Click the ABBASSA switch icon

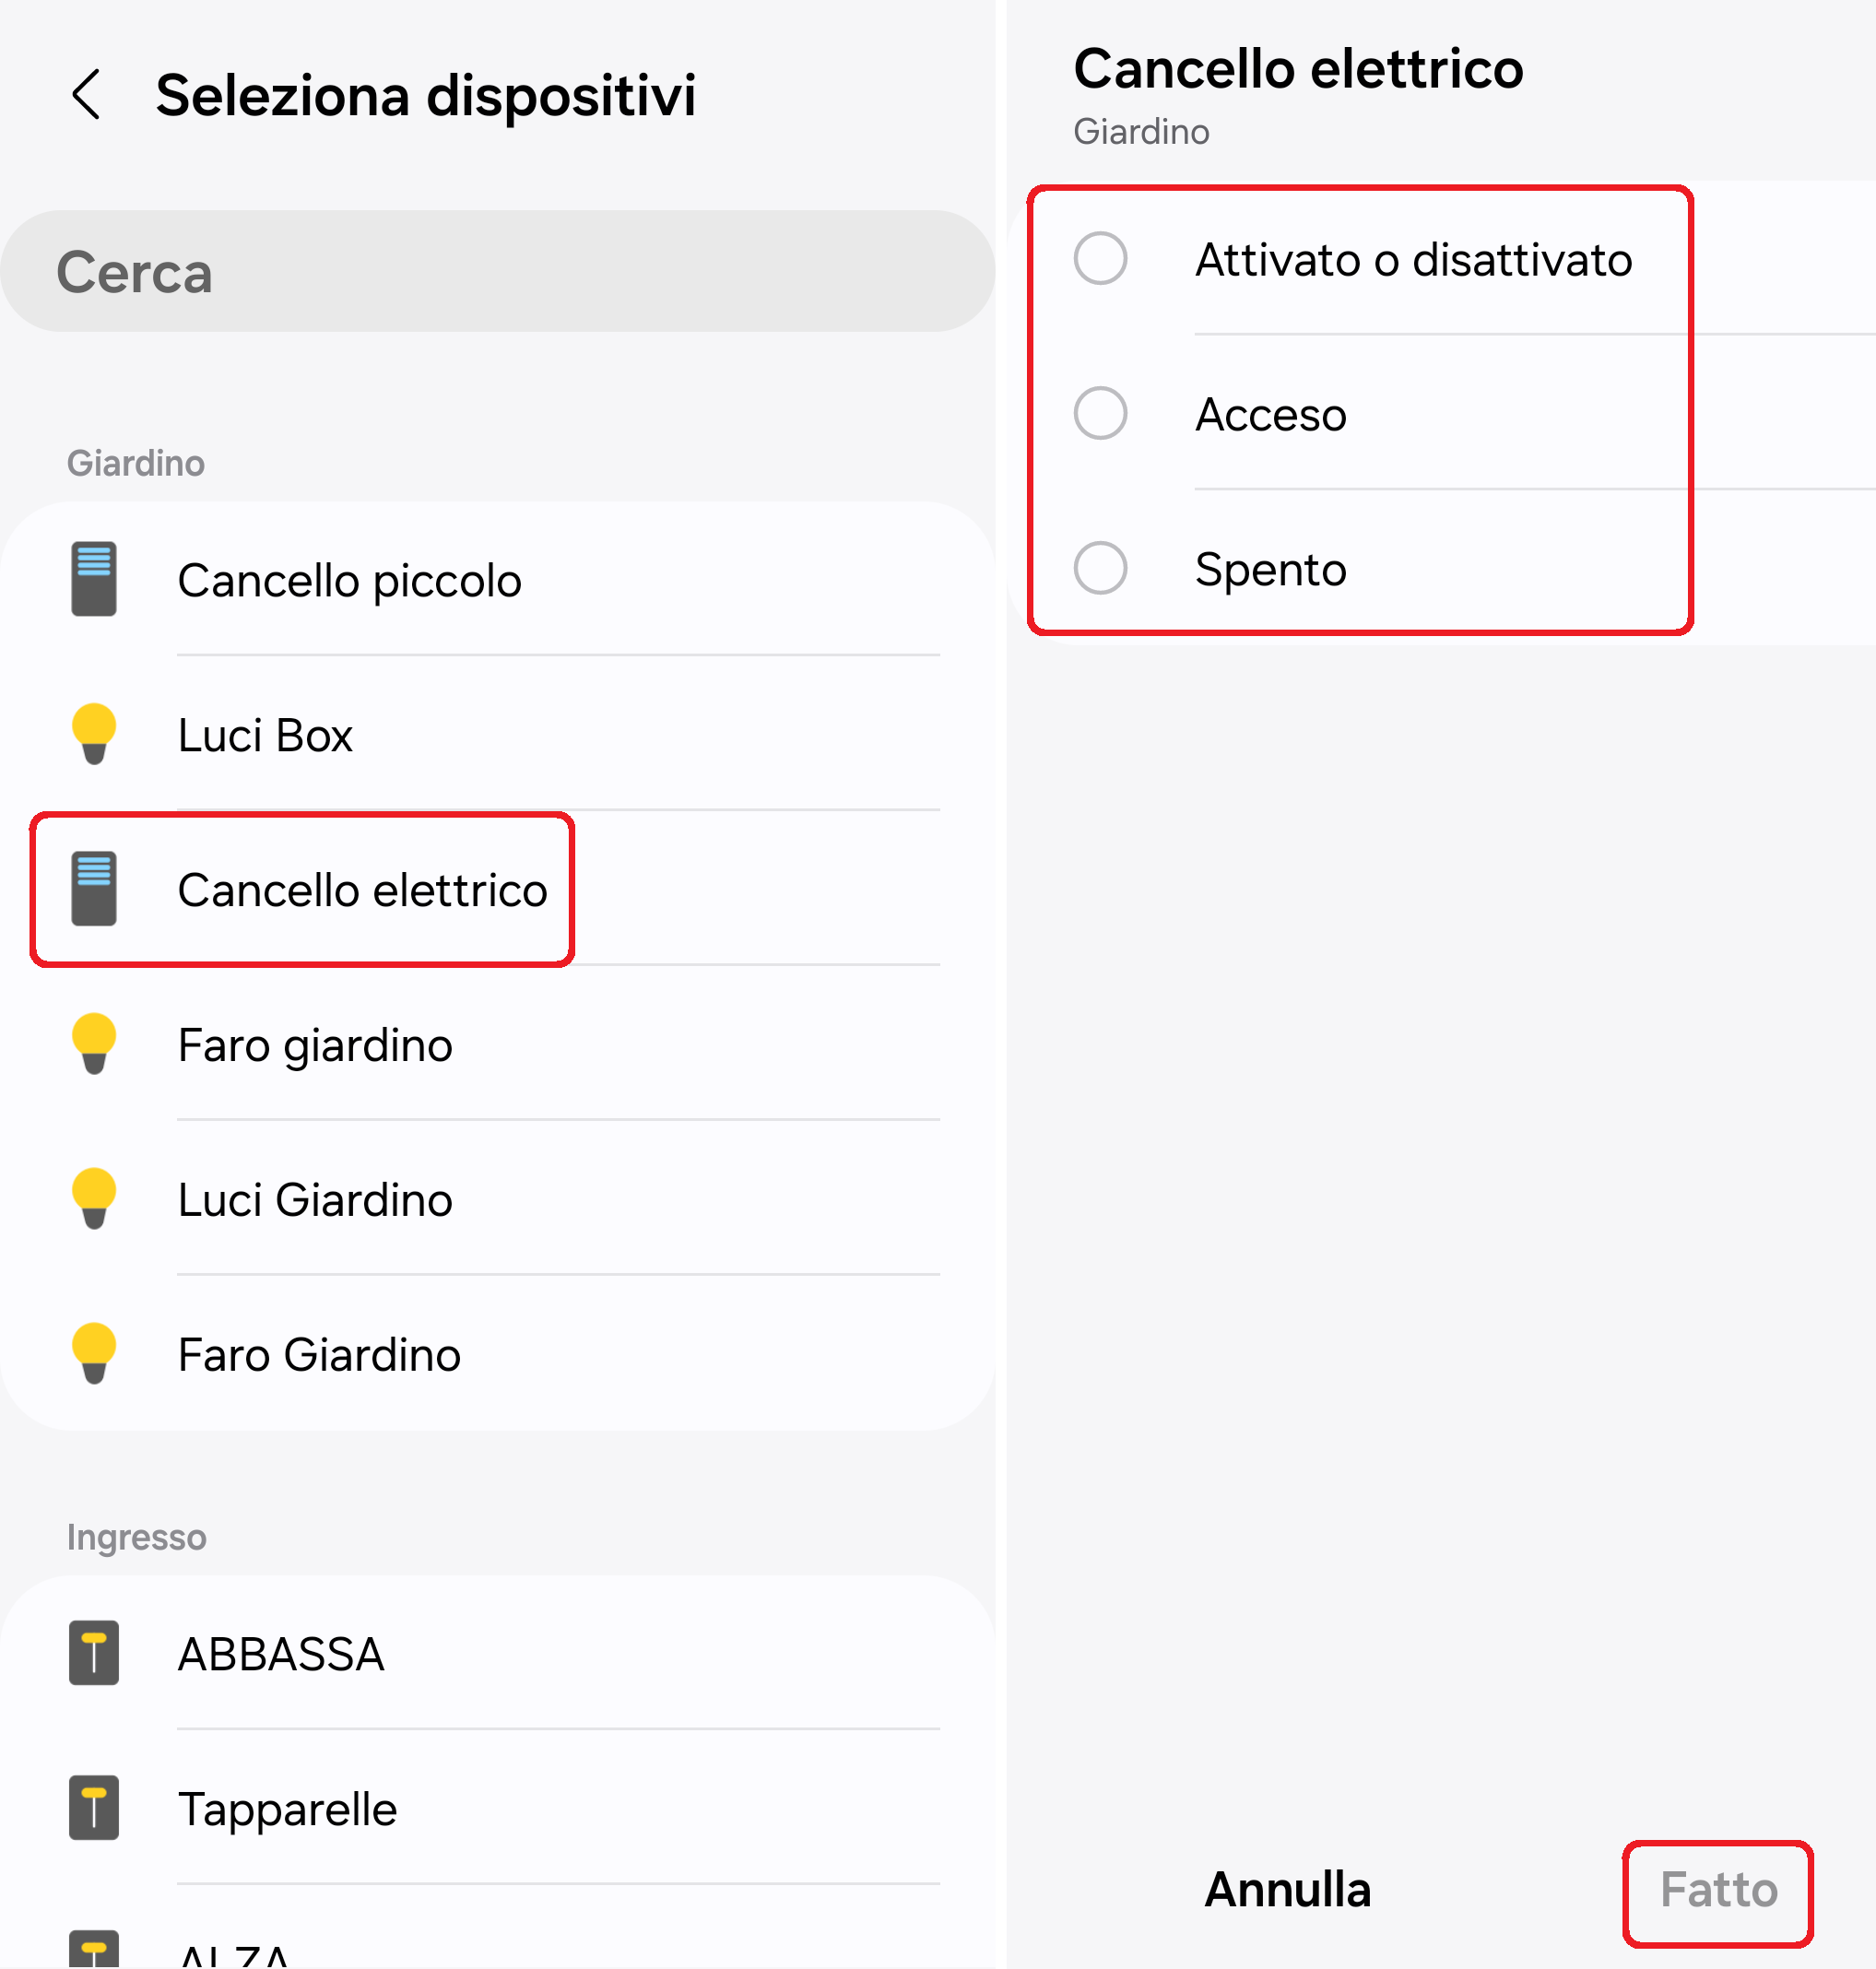click(x=94, y=1653)
